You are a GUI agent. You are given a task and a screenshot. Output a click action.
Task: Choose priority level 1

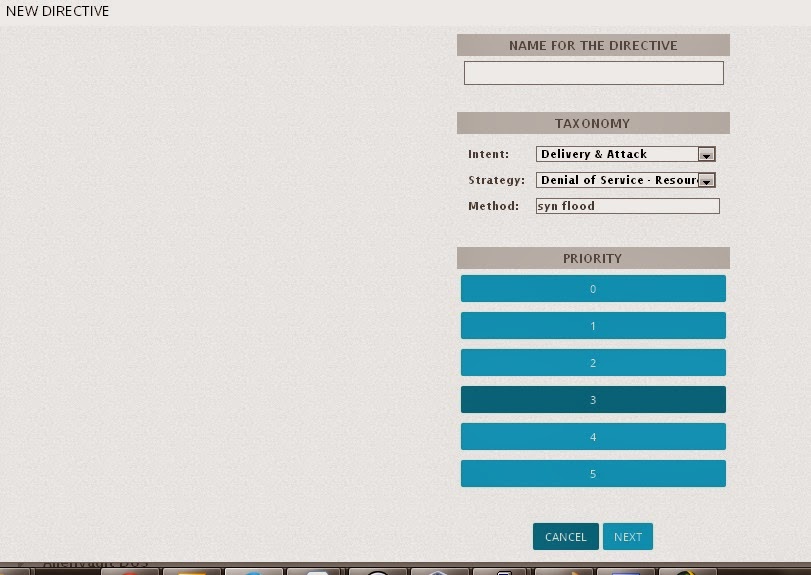click(x=593, y=326)
